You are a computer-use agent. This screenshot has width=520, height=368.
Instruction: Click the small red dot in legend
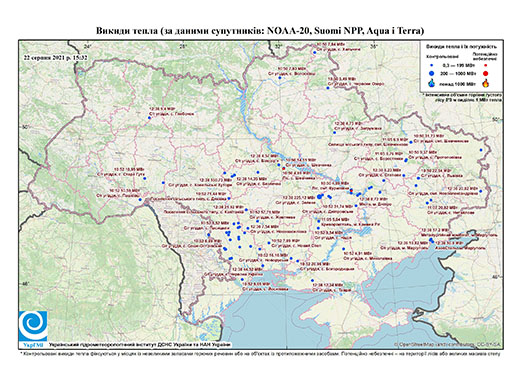pyautogui.click(x=486, y=66)
